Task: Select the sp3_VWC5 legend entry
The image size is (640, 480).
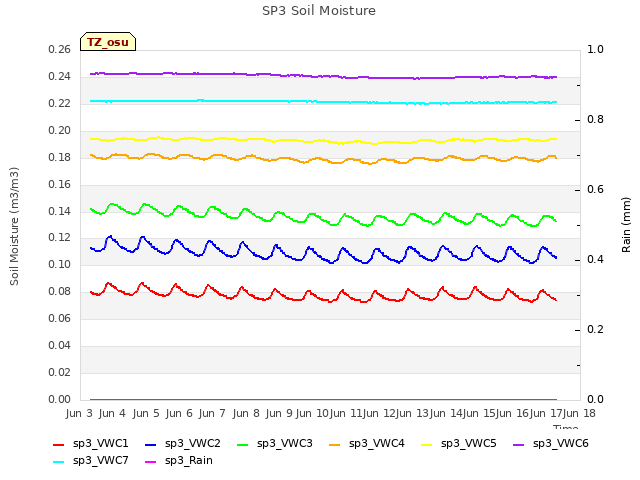Action: 459,444
